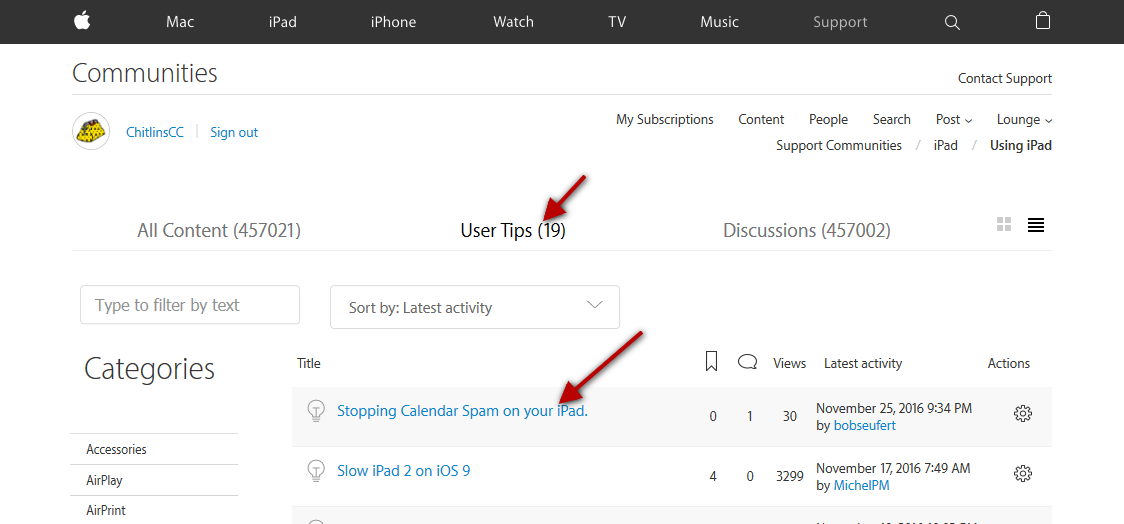
Task: Open the iPad menu in navigation bar
Action: pos(282,22)
